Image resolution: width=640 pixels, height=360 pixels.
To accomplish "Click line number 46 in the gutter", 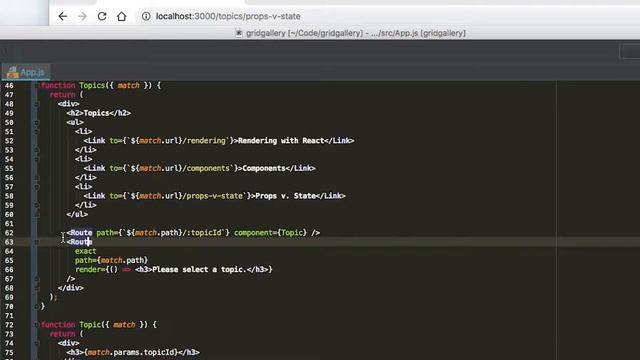I will pos(9,85).
